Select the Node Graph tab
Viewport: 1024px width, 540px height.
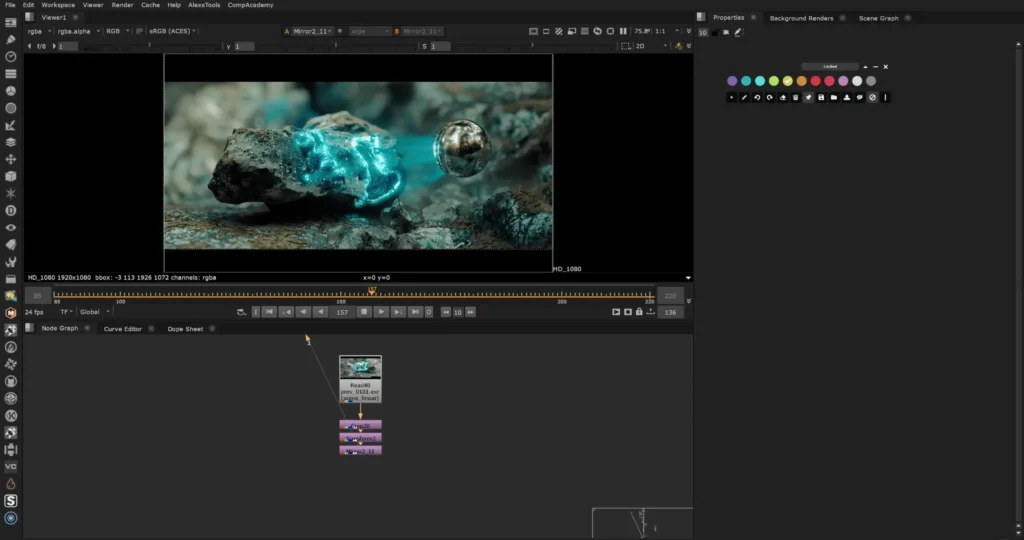pyautogui.click(x=59, y=328)
